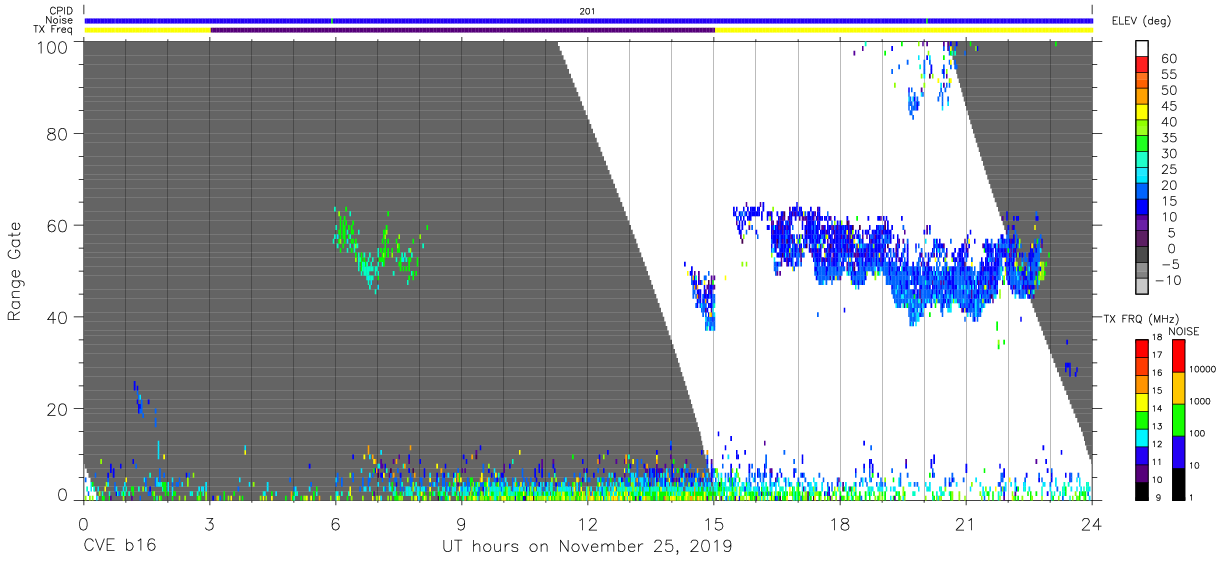Select the 'TX Freq' row label

[x=54, y=30]
